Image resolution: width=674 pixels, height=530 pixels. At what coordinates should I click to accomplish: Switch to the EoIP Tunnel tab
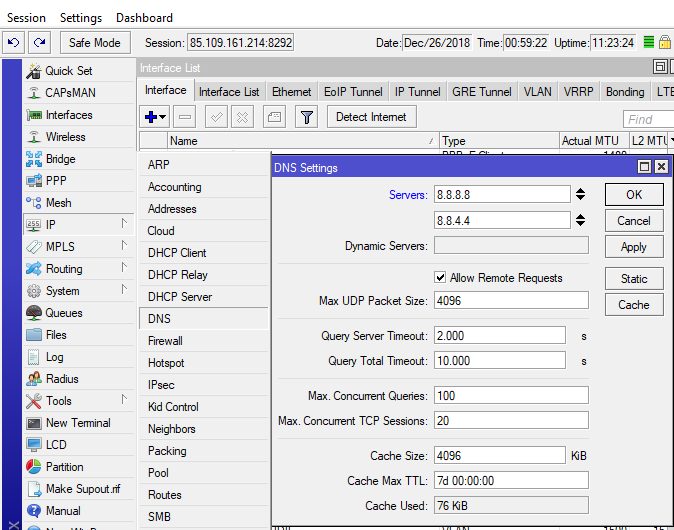[x=353, y=92]
